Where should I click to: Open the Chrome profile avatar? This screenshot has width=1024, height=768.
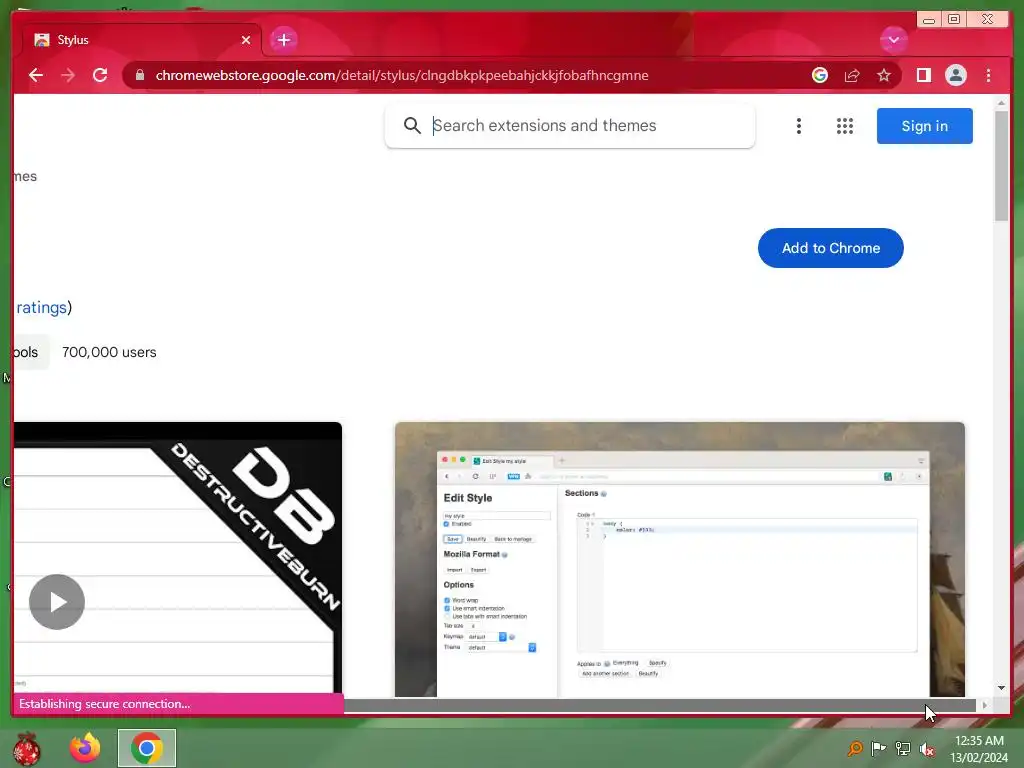955,75
